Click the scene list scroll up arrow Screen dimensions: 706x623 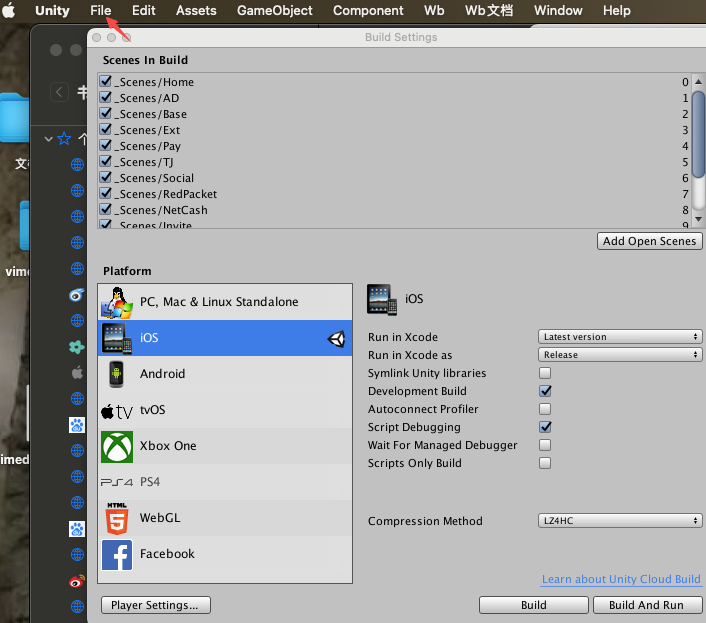click(698, 81)
